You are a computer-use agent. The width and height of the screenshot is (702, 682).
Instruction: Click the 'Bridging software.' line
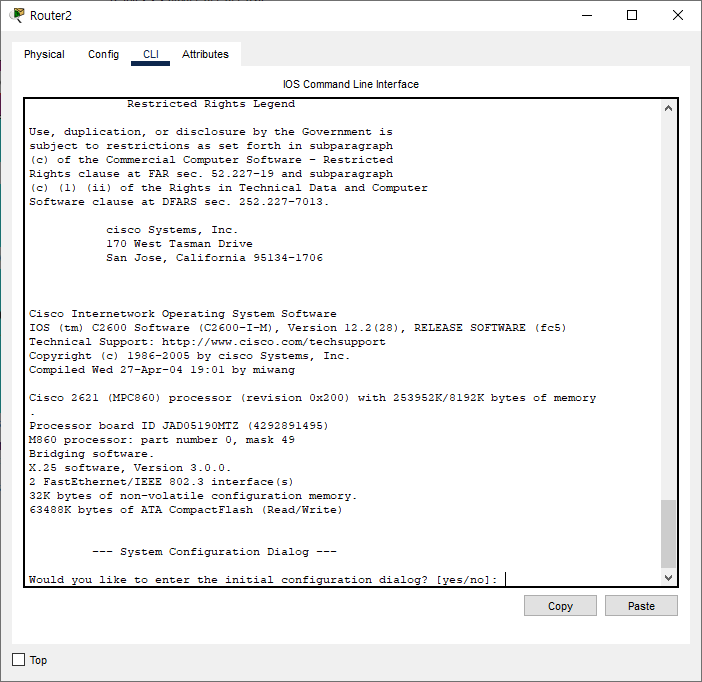tap(91, 454)
